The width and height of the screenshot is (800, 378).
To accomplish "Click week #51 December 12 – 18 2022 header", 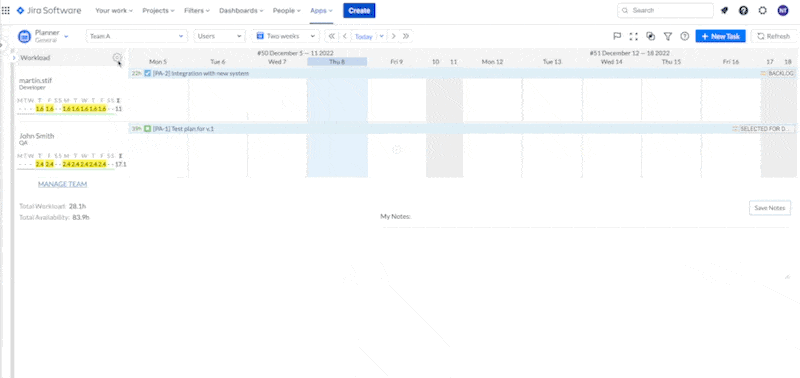I will (630, 53).
